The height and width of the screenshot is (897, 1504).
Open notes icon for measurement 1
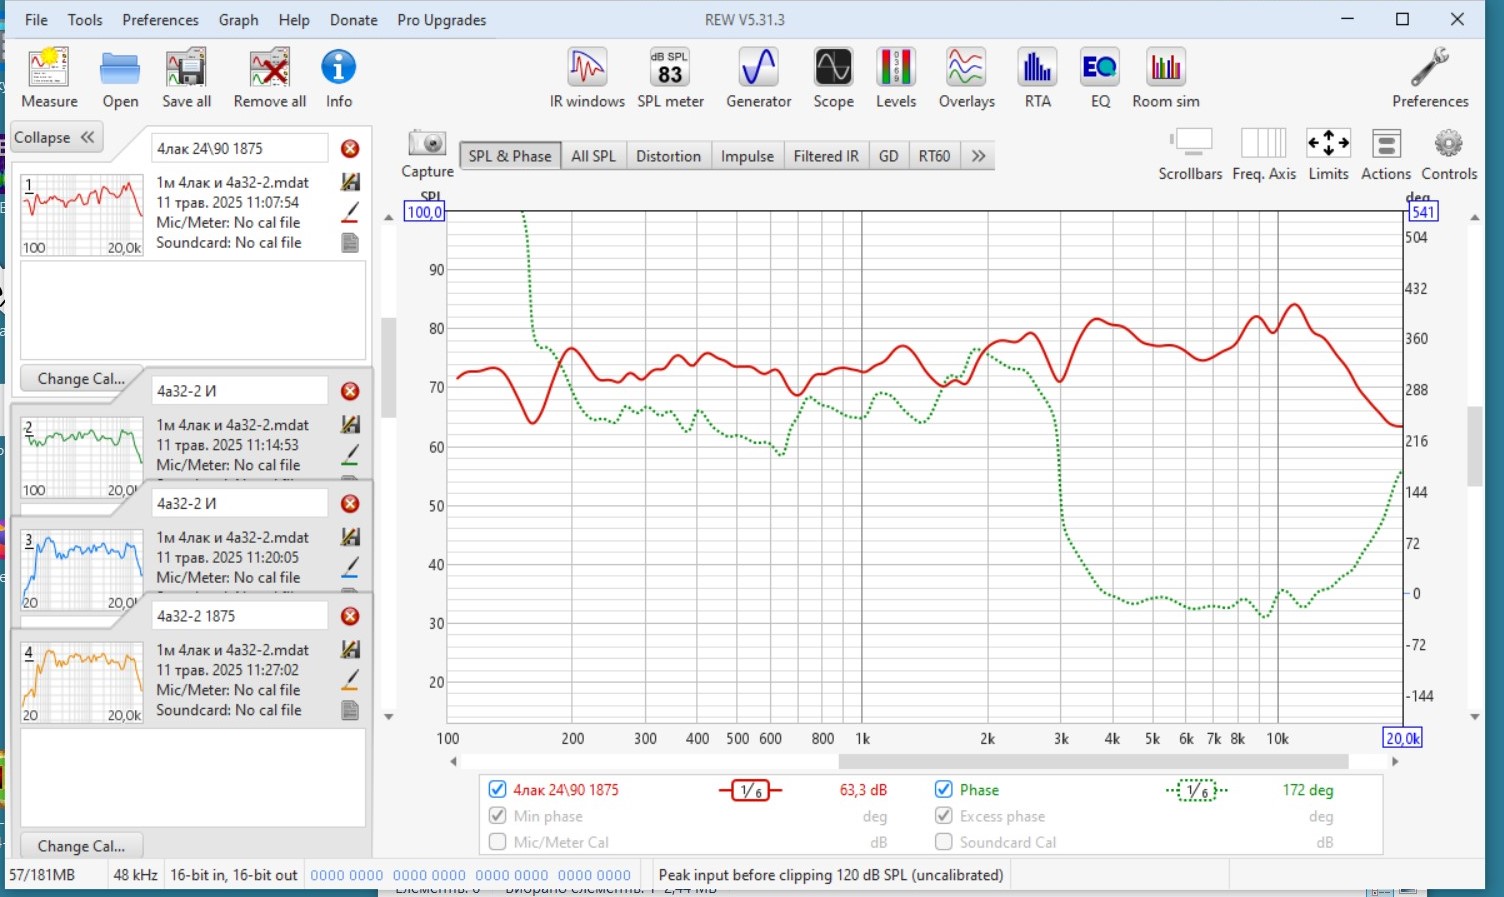350,243
